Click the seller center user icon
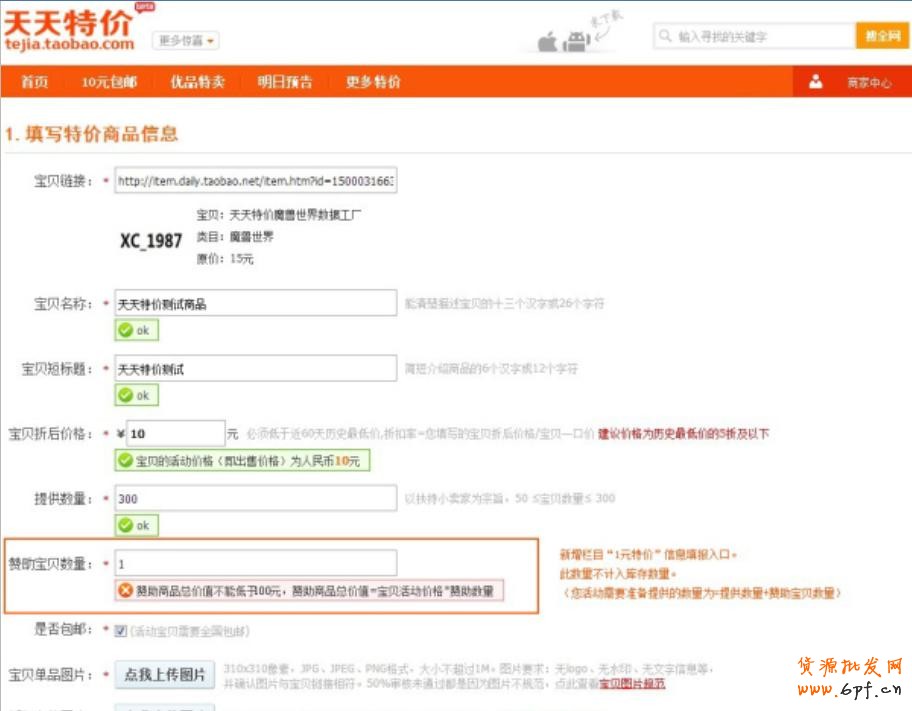912x711 pixels. [816, 82]
